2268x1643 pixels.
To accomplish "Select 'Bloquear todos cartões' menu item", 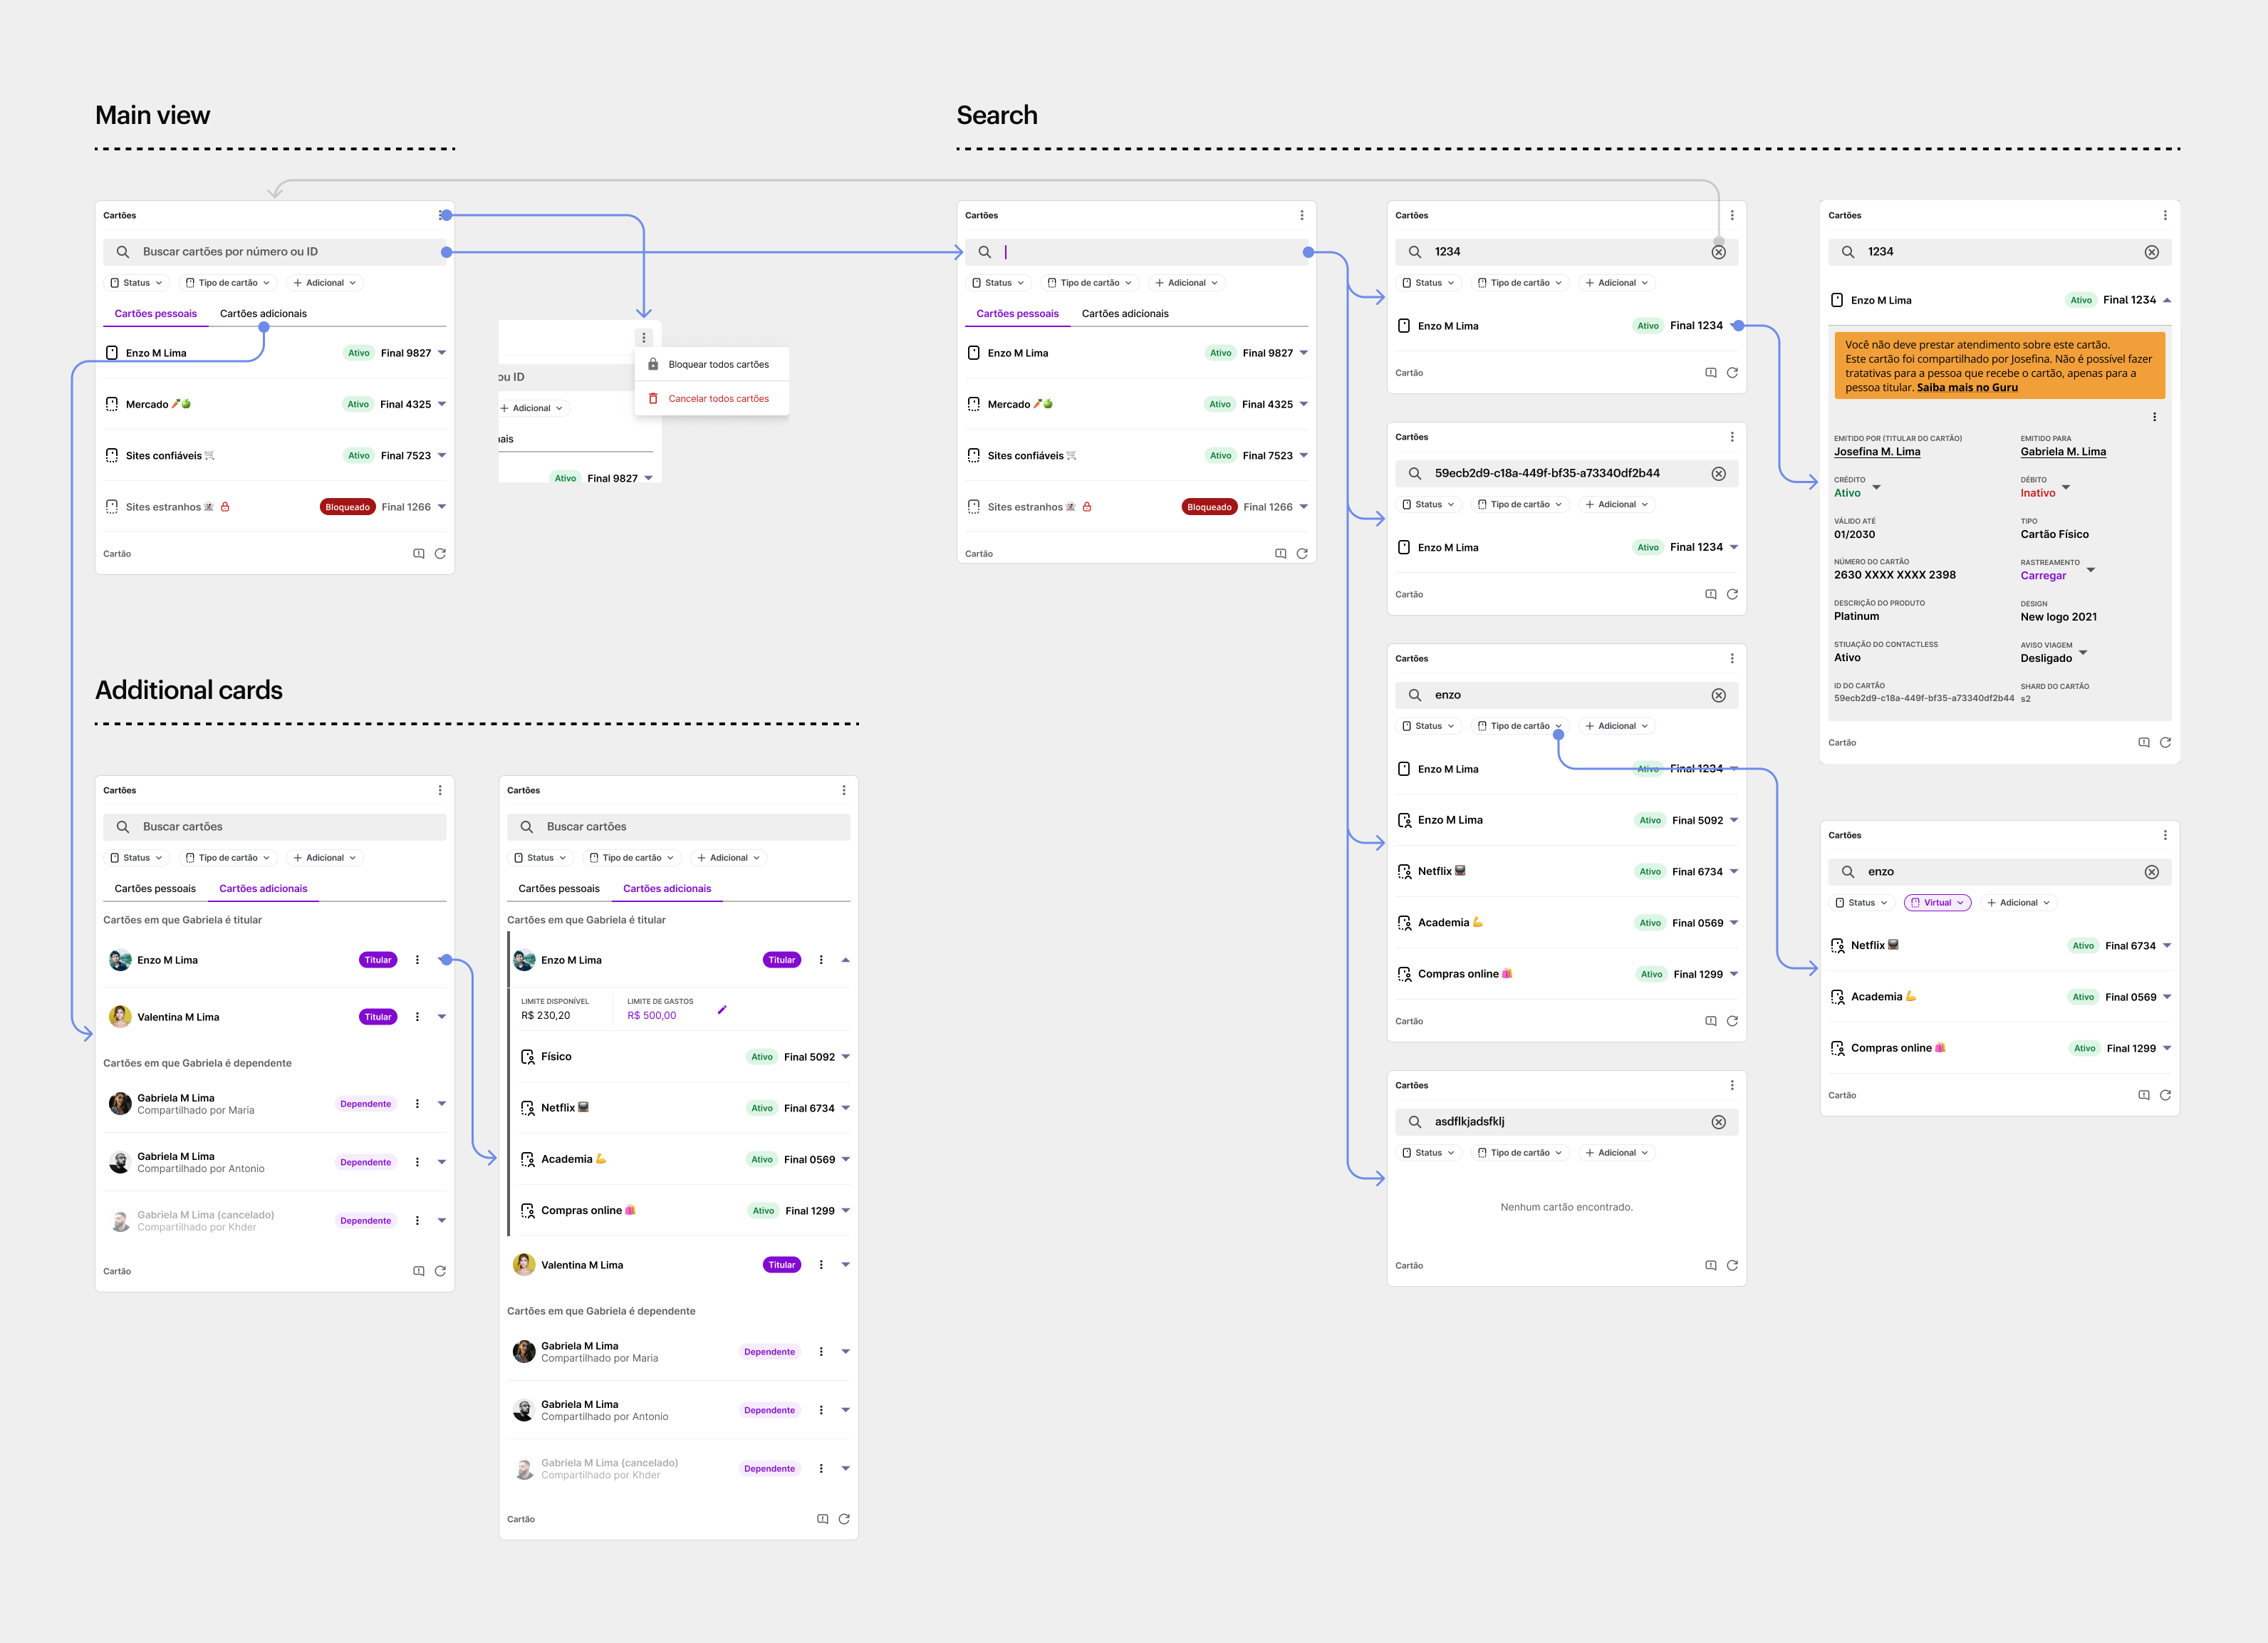I will pyautogui.click(x=717, y=365).
